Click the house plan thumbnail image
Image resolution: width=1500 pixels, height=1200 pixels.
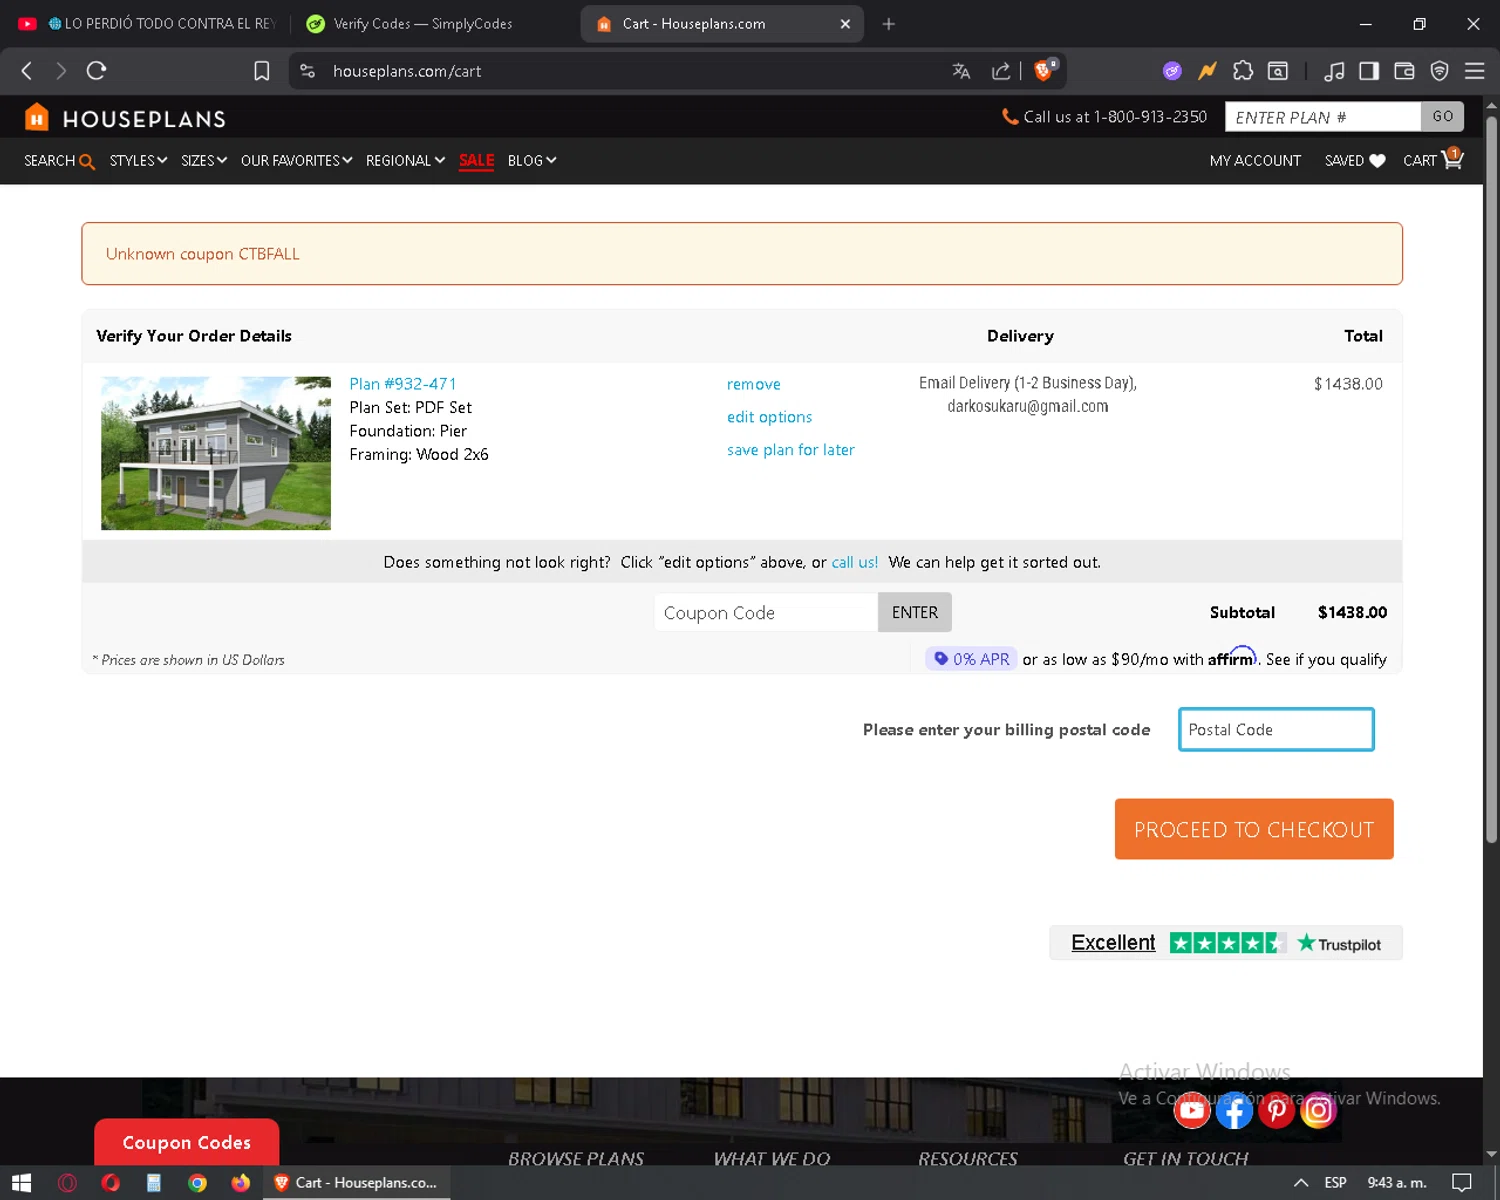point(216,453)
